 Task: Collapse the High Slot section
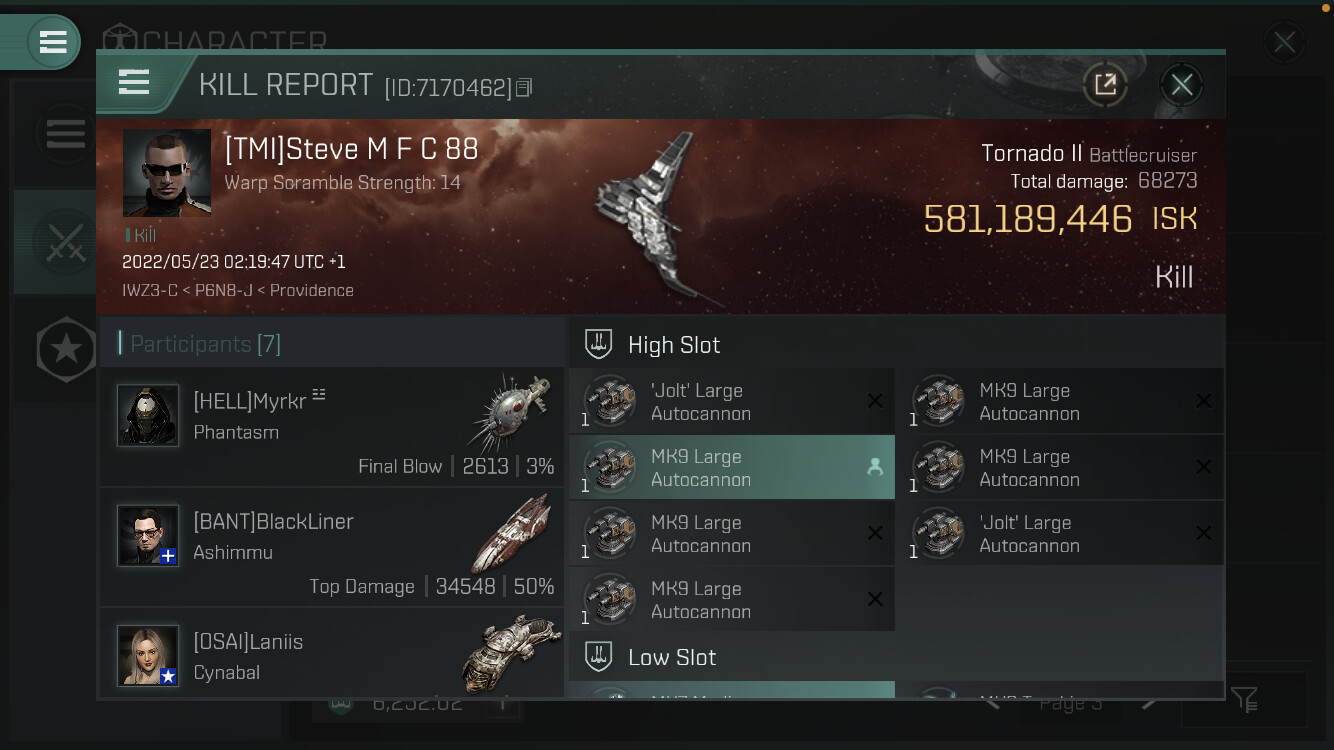pos(897,345)
